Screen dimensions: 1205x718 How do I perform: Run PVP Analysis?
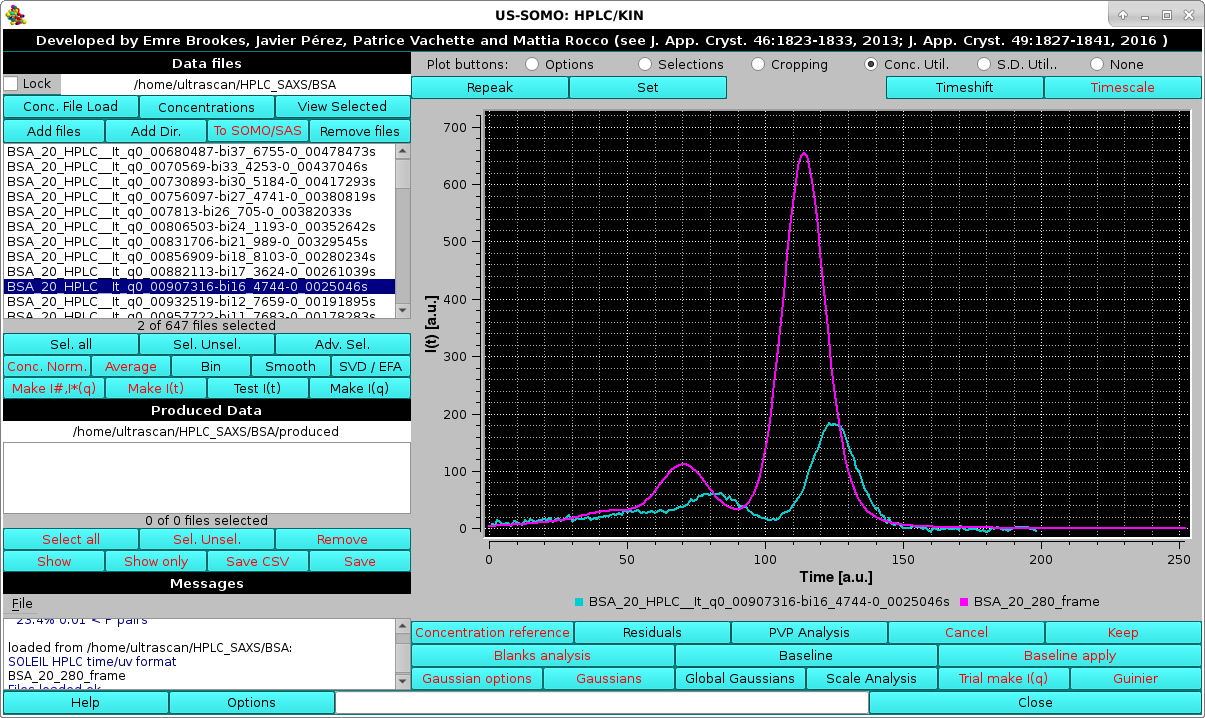[808, 632]
